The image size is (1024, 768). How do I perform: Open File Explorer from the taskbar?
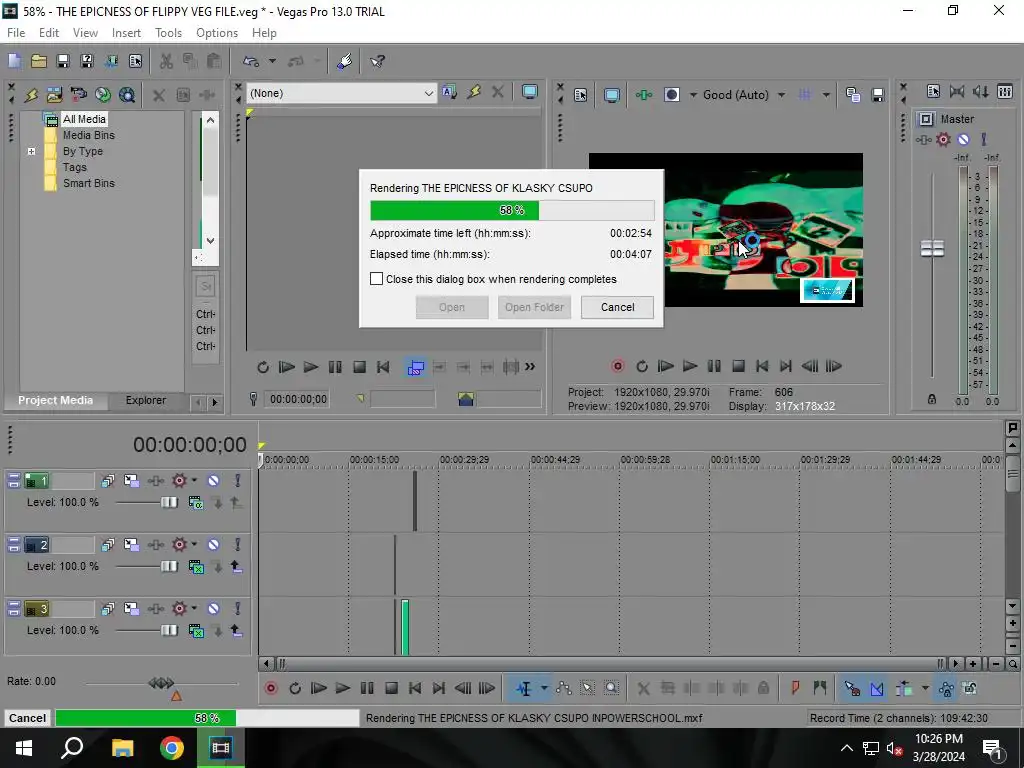122,748
